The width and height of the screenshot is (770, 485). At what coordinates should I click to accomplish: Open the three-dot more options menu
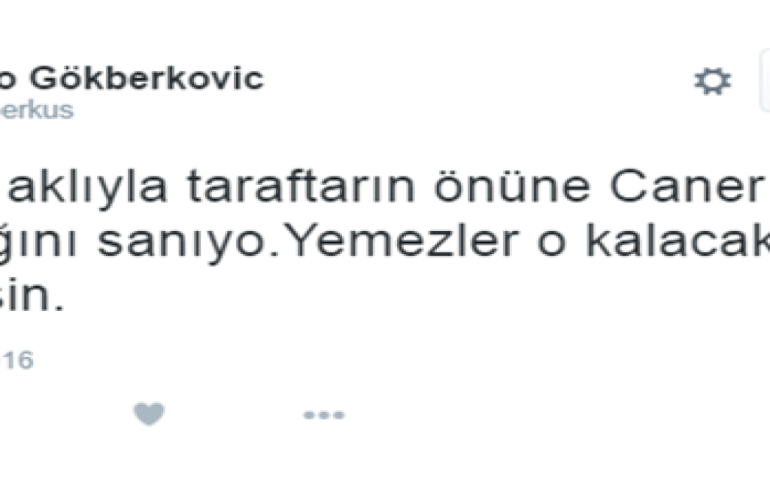(324, 415)
